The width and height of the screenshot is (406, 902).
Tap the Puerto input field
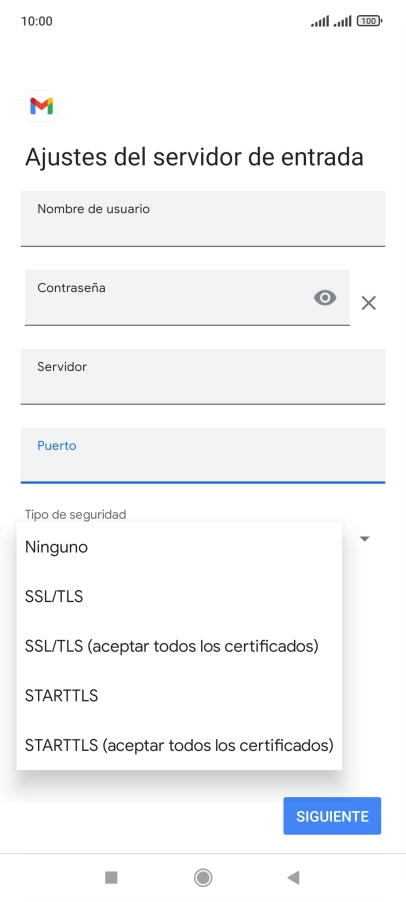(x=203, y=455)
